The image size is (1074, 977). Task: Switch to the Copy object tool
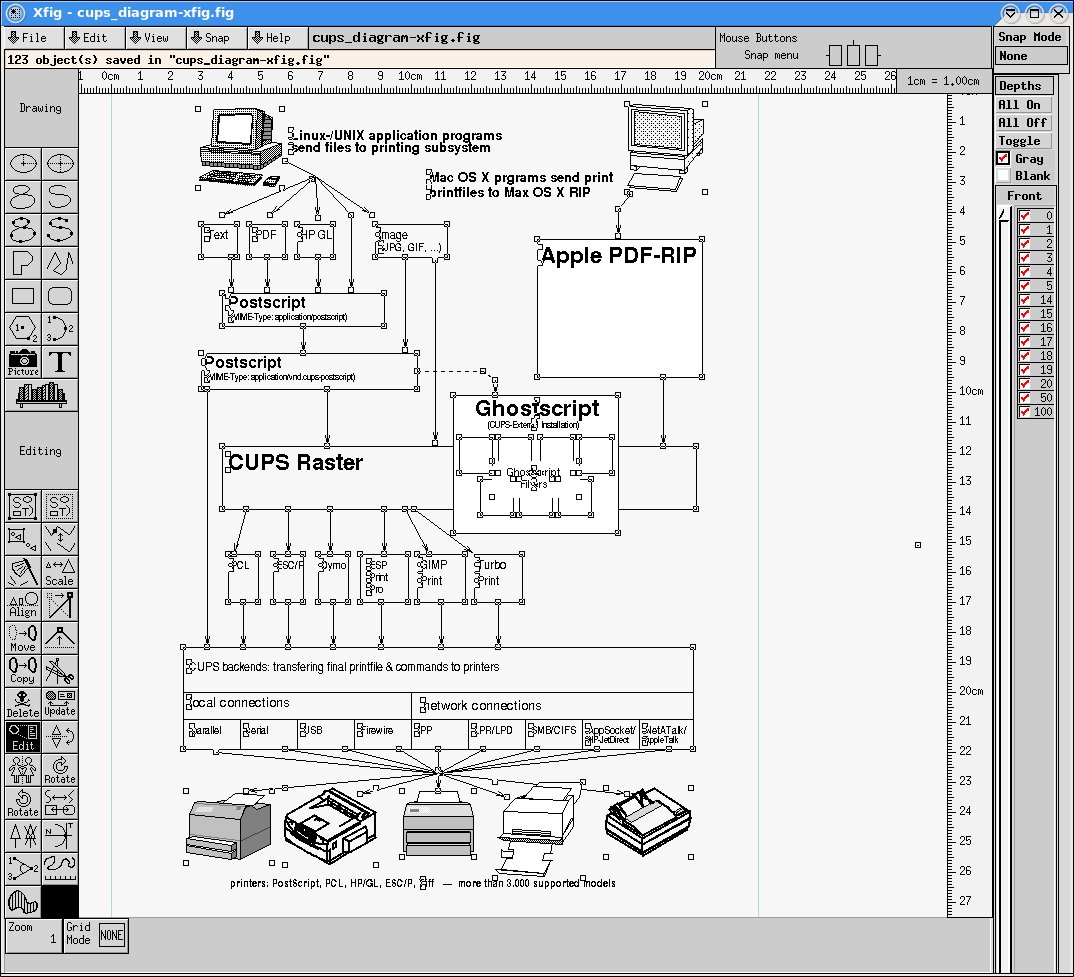tap(23, 671)
